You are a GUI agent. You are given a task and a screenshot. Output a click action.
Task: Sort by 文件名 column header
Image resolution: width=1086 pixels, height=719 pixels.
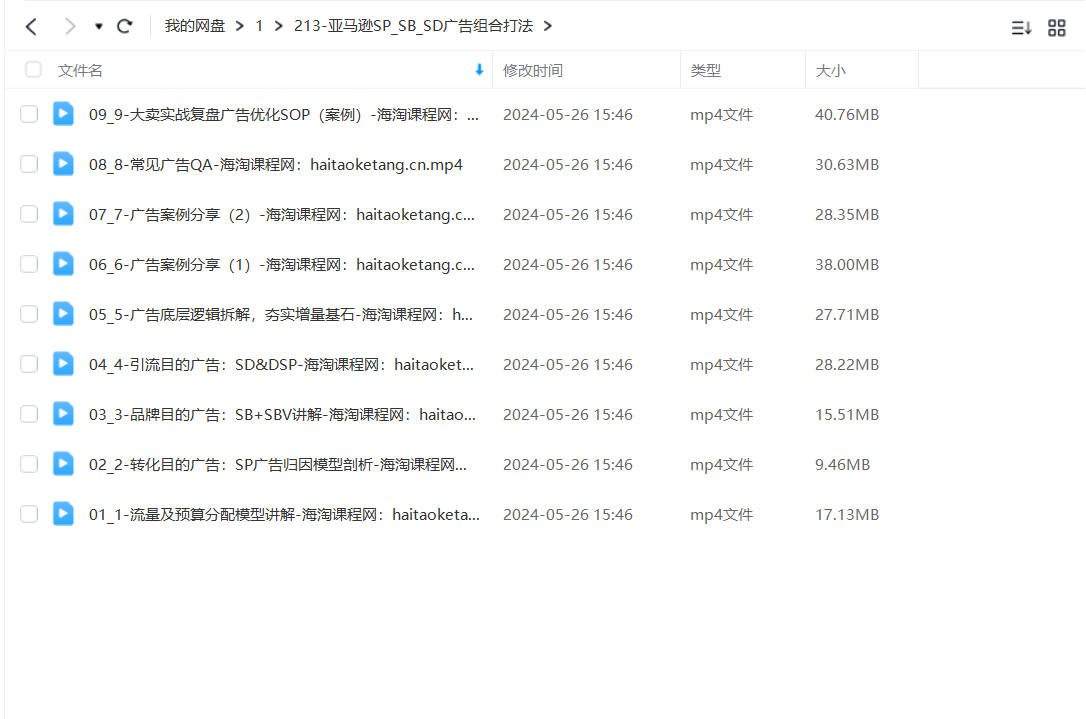coord(80,71)
